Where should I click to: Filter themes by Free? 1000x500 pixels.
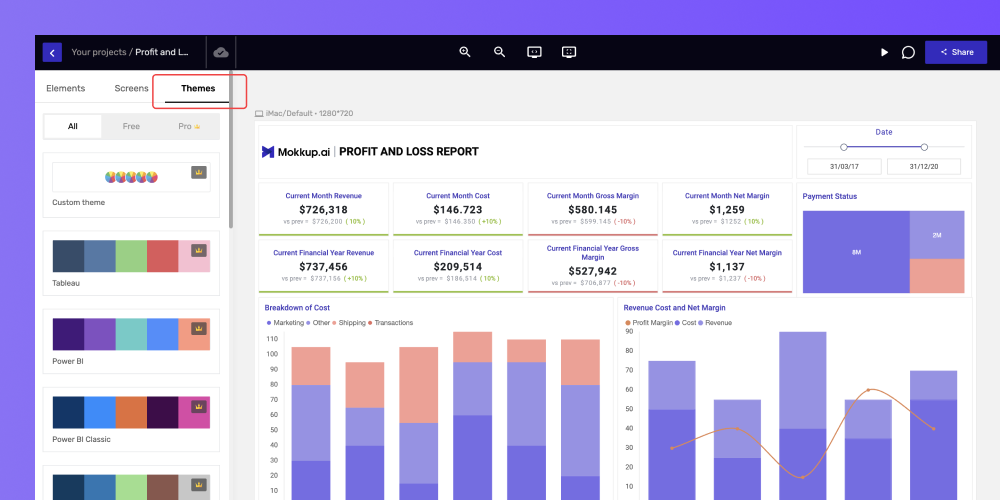[131, 126]
